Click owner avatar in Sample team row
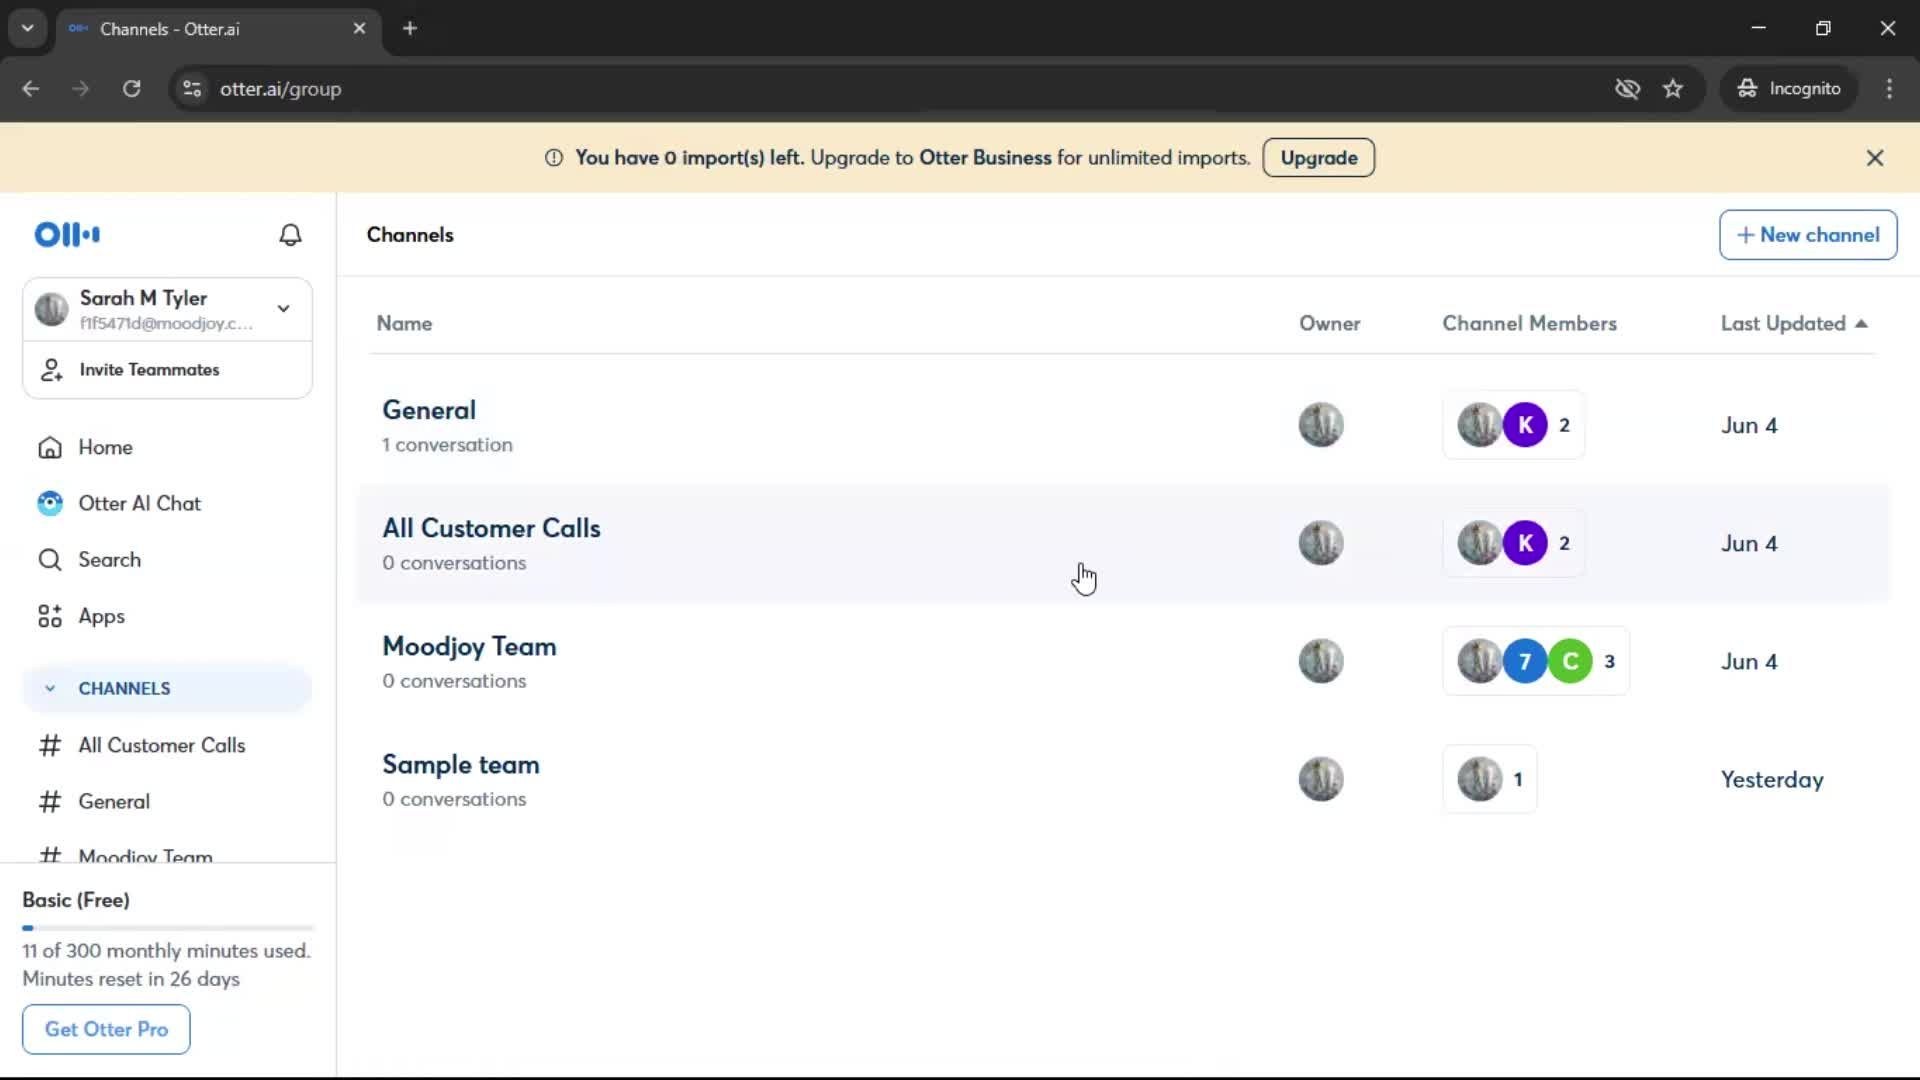 1321,779
